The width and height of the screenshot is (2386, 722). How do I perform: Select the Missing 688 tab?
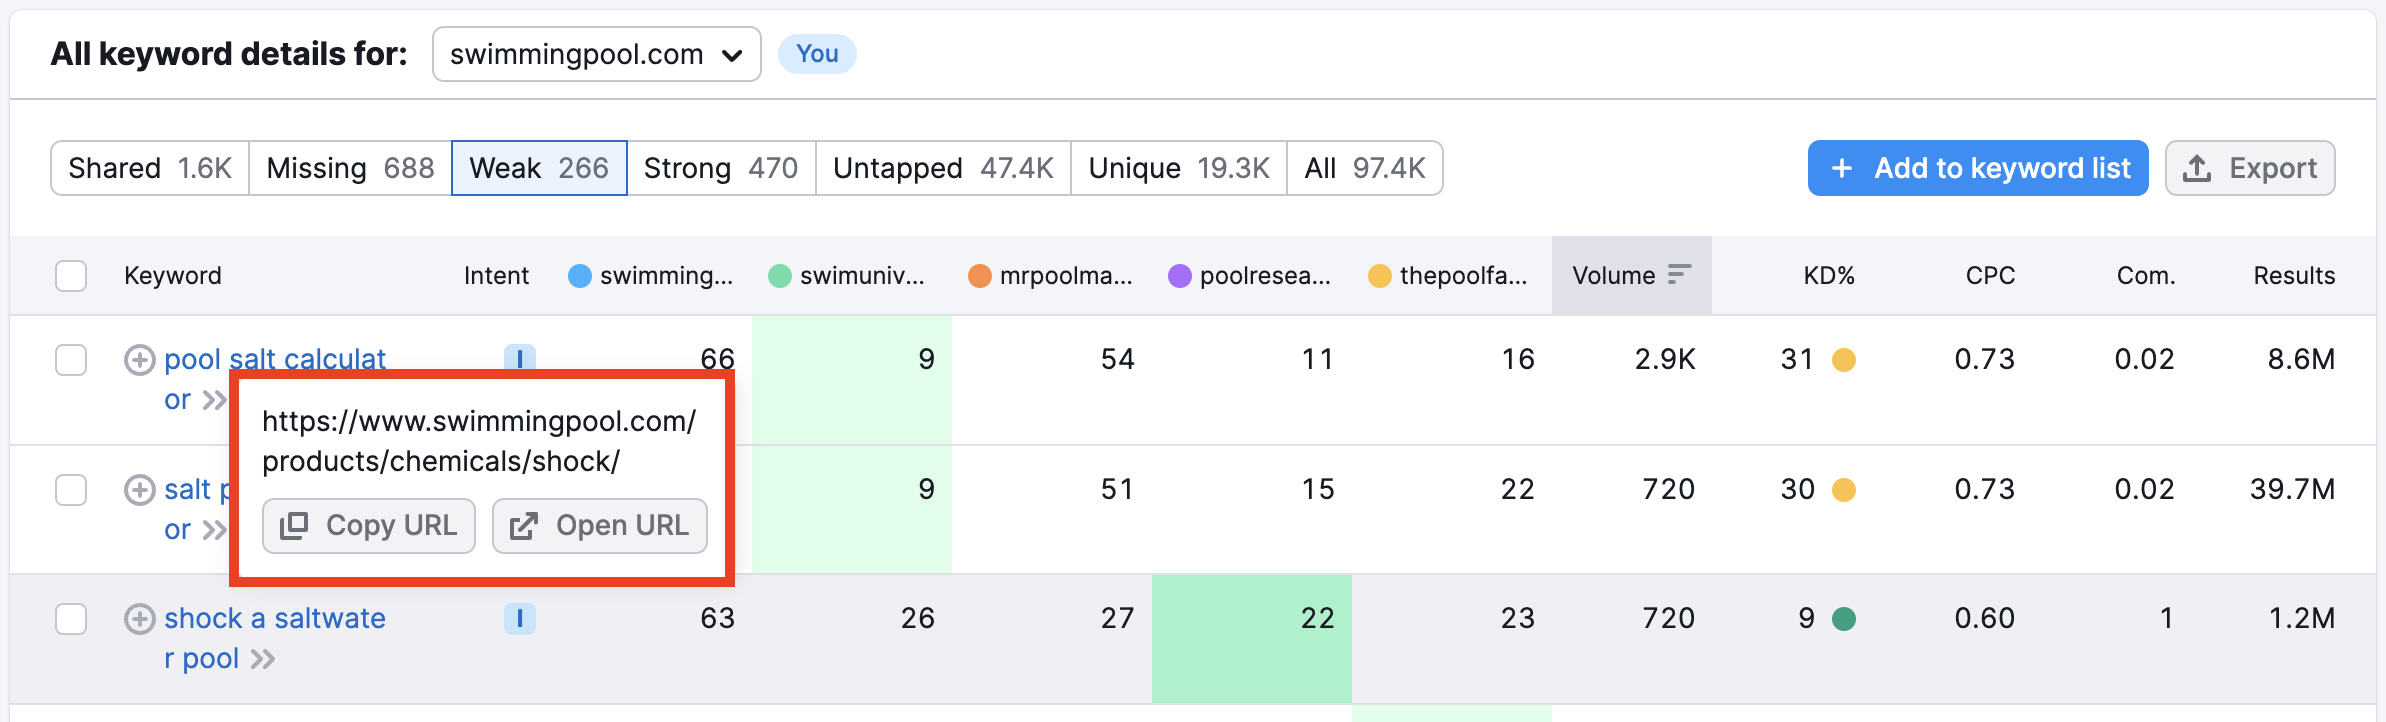[x=350, y=168]
